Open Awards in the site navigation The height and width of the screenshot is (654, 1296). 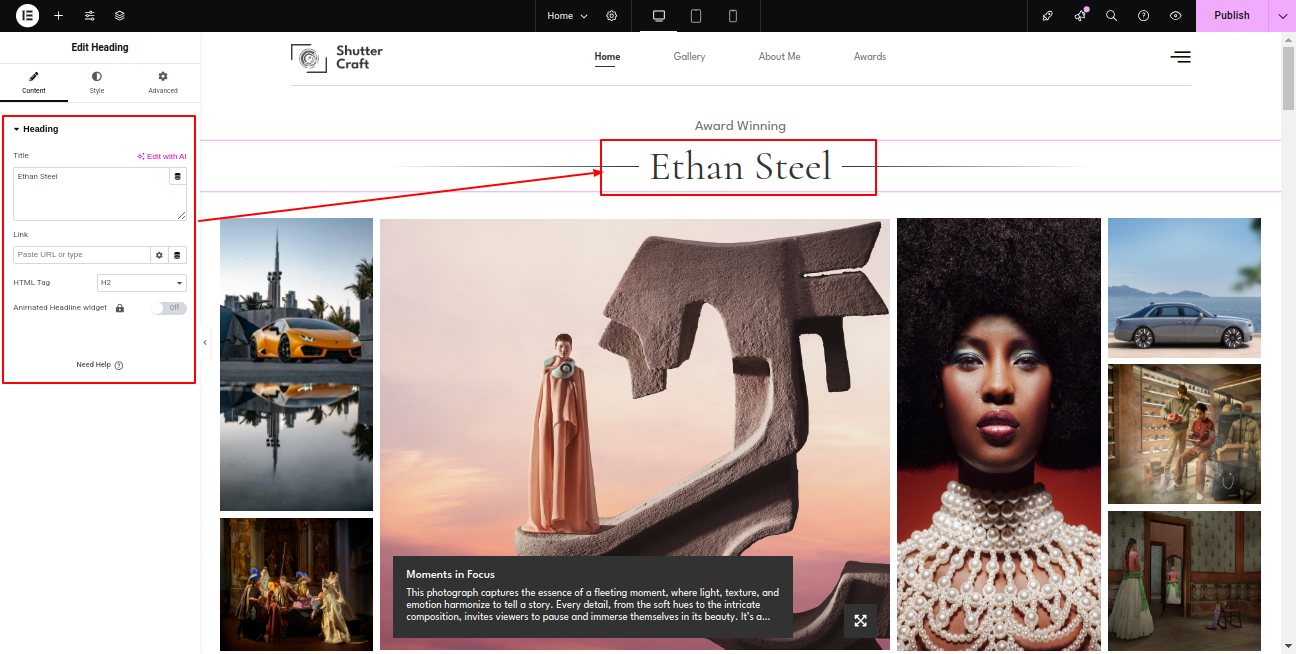pyautogui.click(x=870, y=57)
